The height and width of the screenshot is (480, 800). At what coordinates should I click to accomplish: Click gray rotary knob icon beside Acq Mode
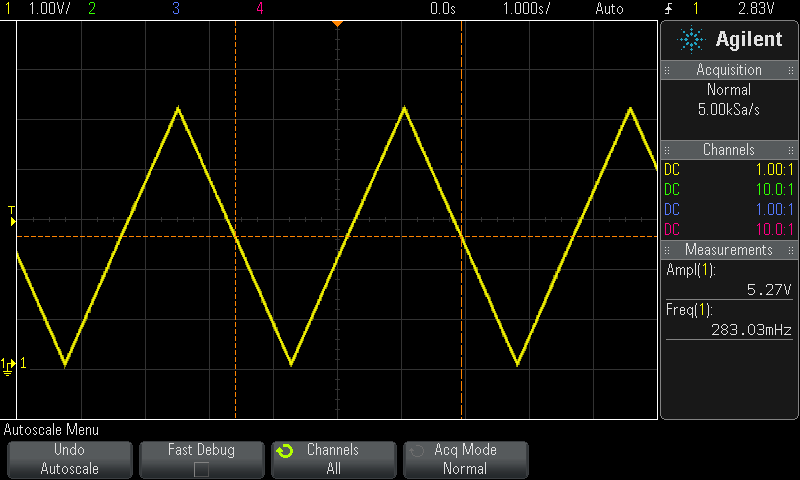coord(417,451)
